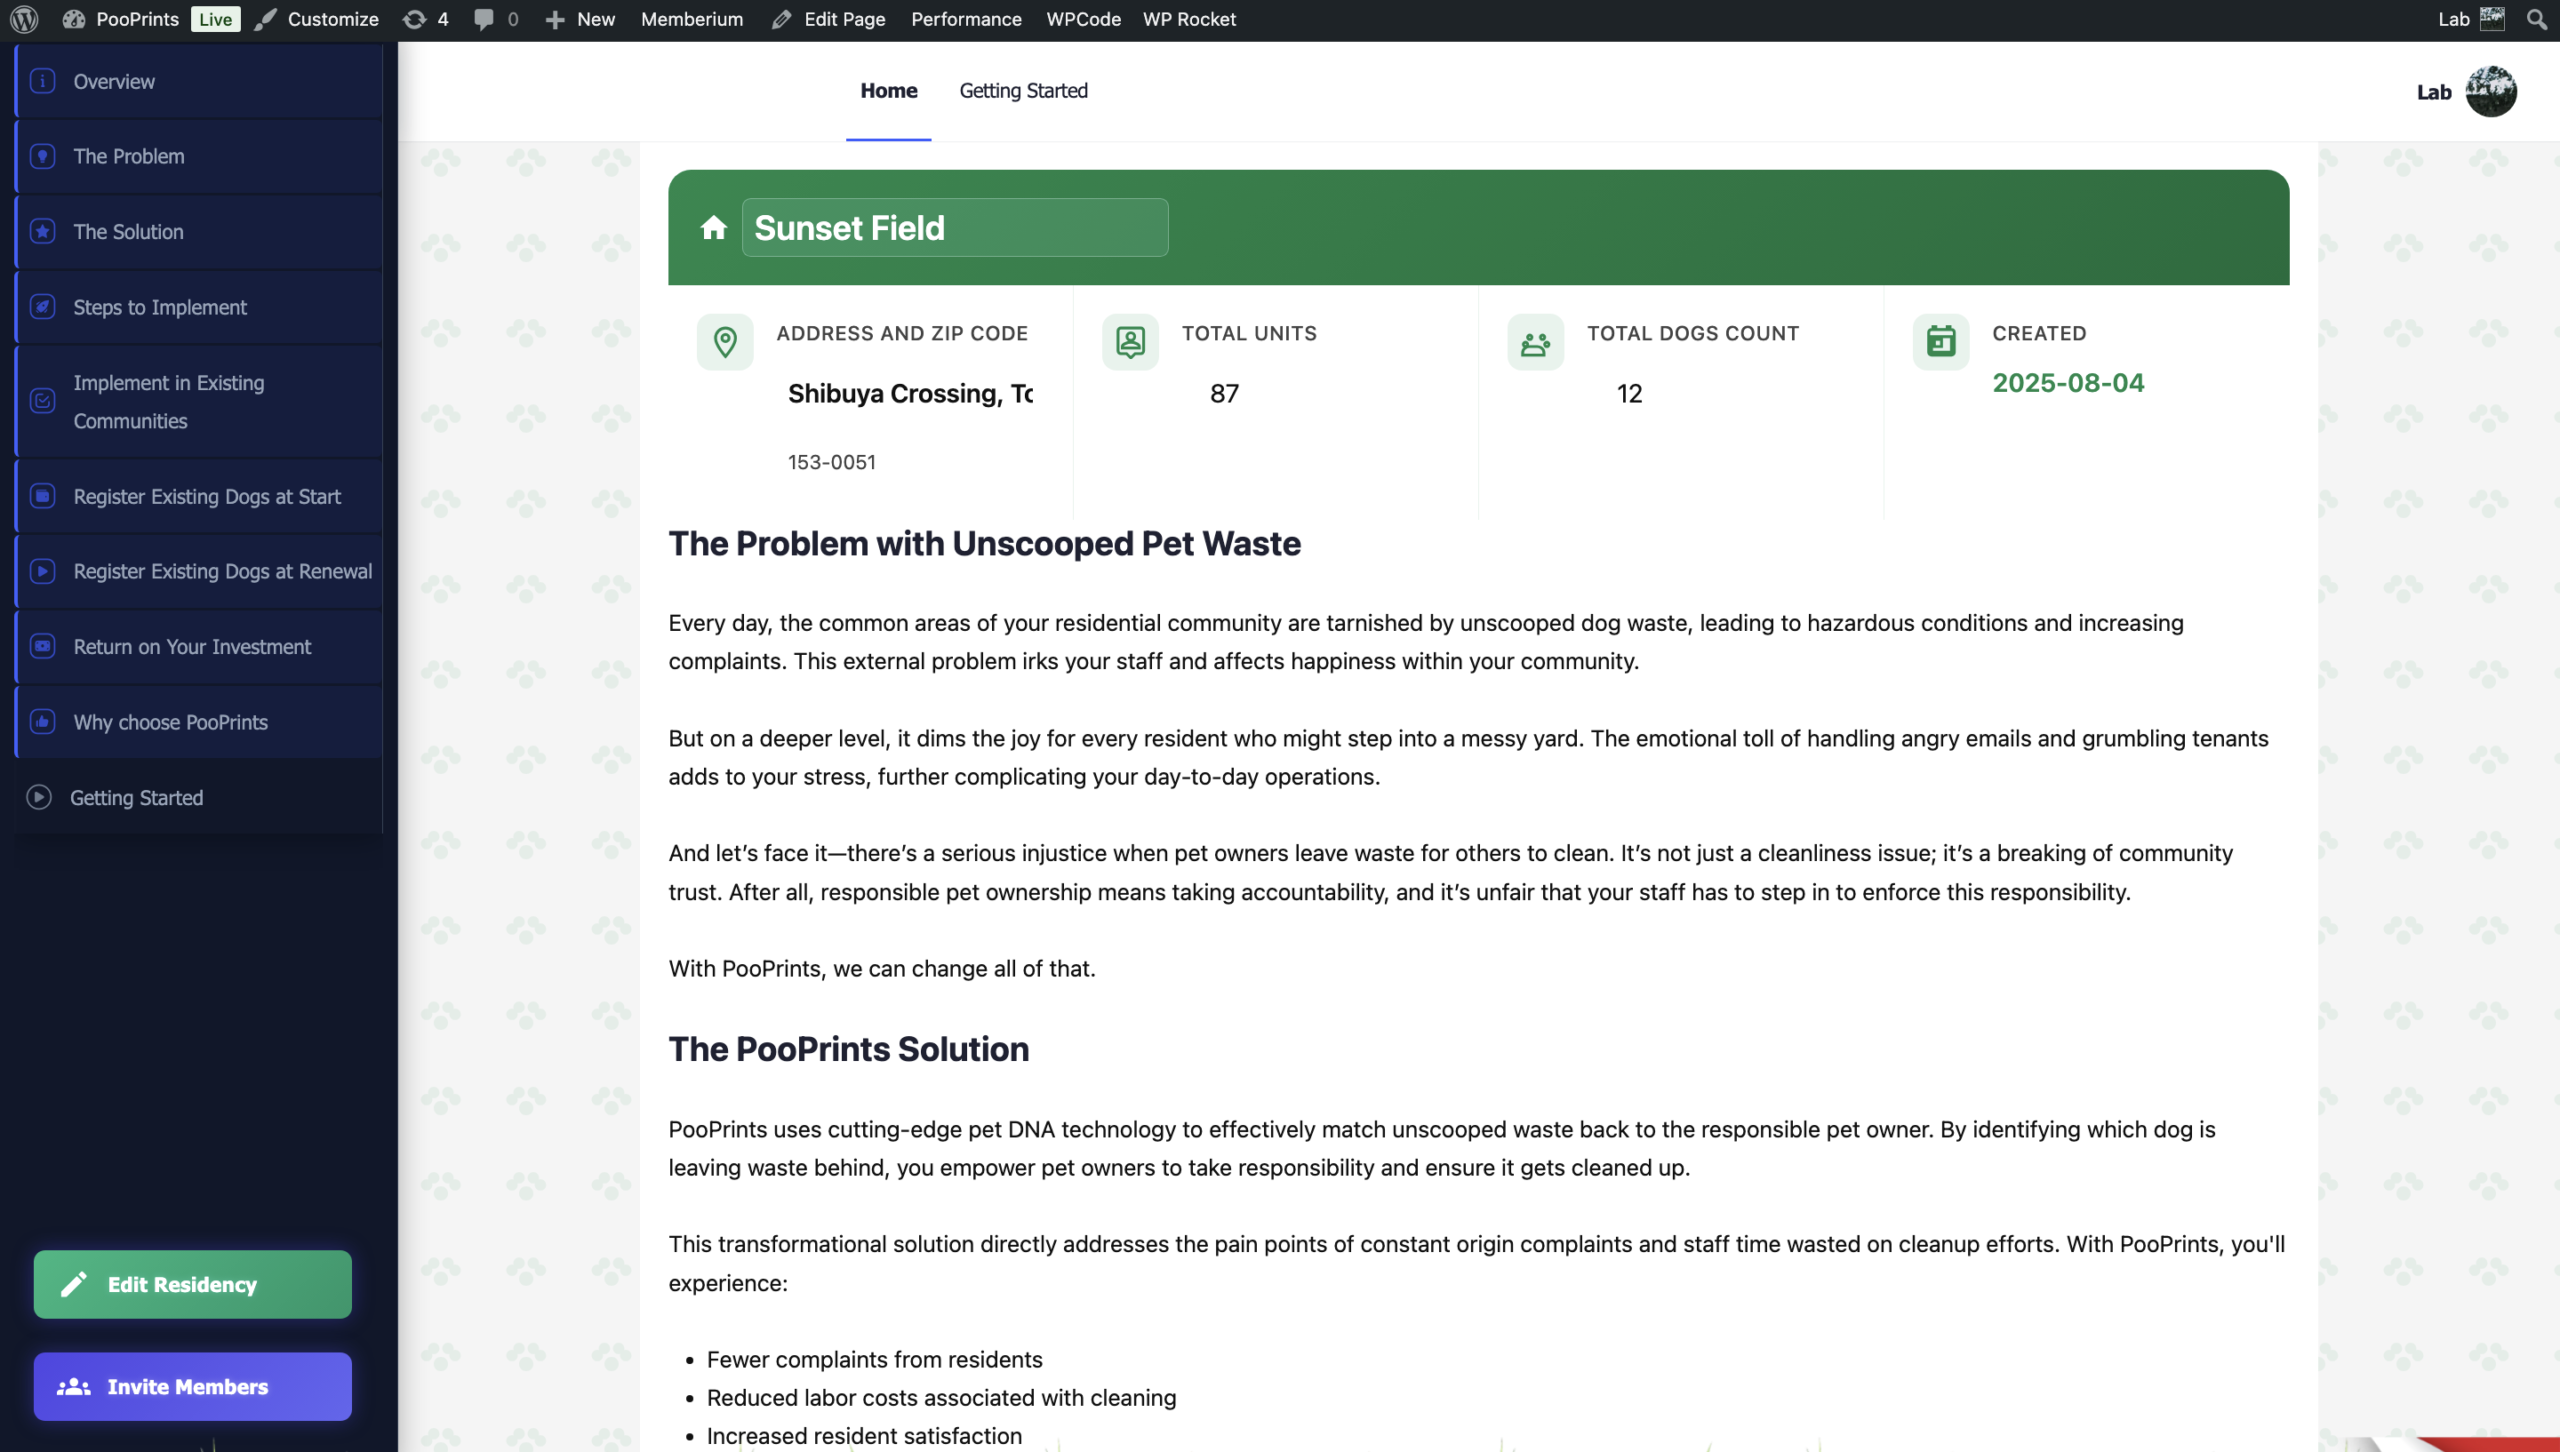Click the Sunset Field name input field
This screenshot has width=2560, height=1452.
click(x=954, y=228)
